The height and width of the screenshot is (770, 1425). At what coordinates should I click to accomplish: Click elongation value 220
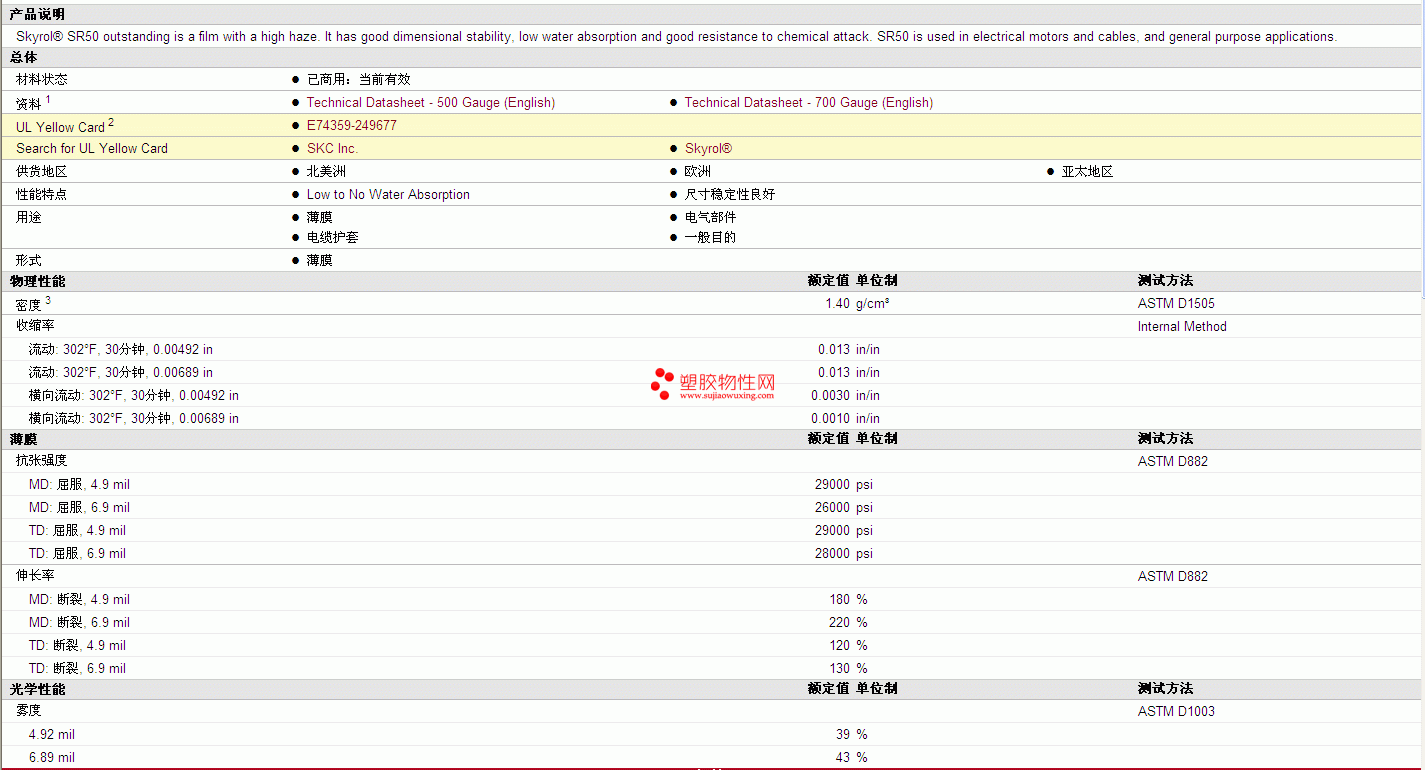click(839, 623)
